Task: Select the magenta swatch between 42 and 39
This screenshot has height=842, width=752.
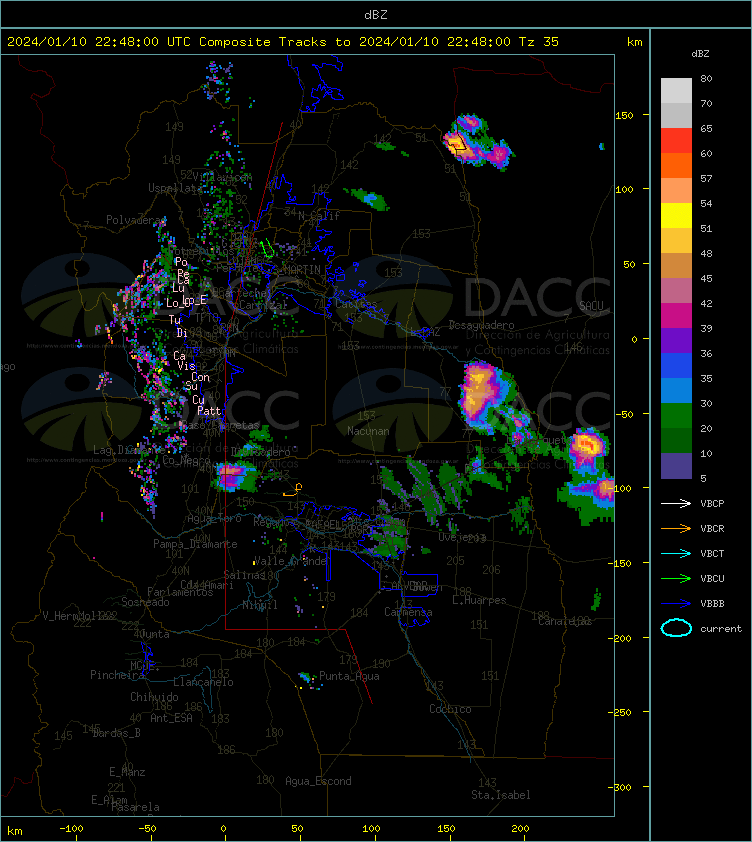Action: tap(676, 315)
